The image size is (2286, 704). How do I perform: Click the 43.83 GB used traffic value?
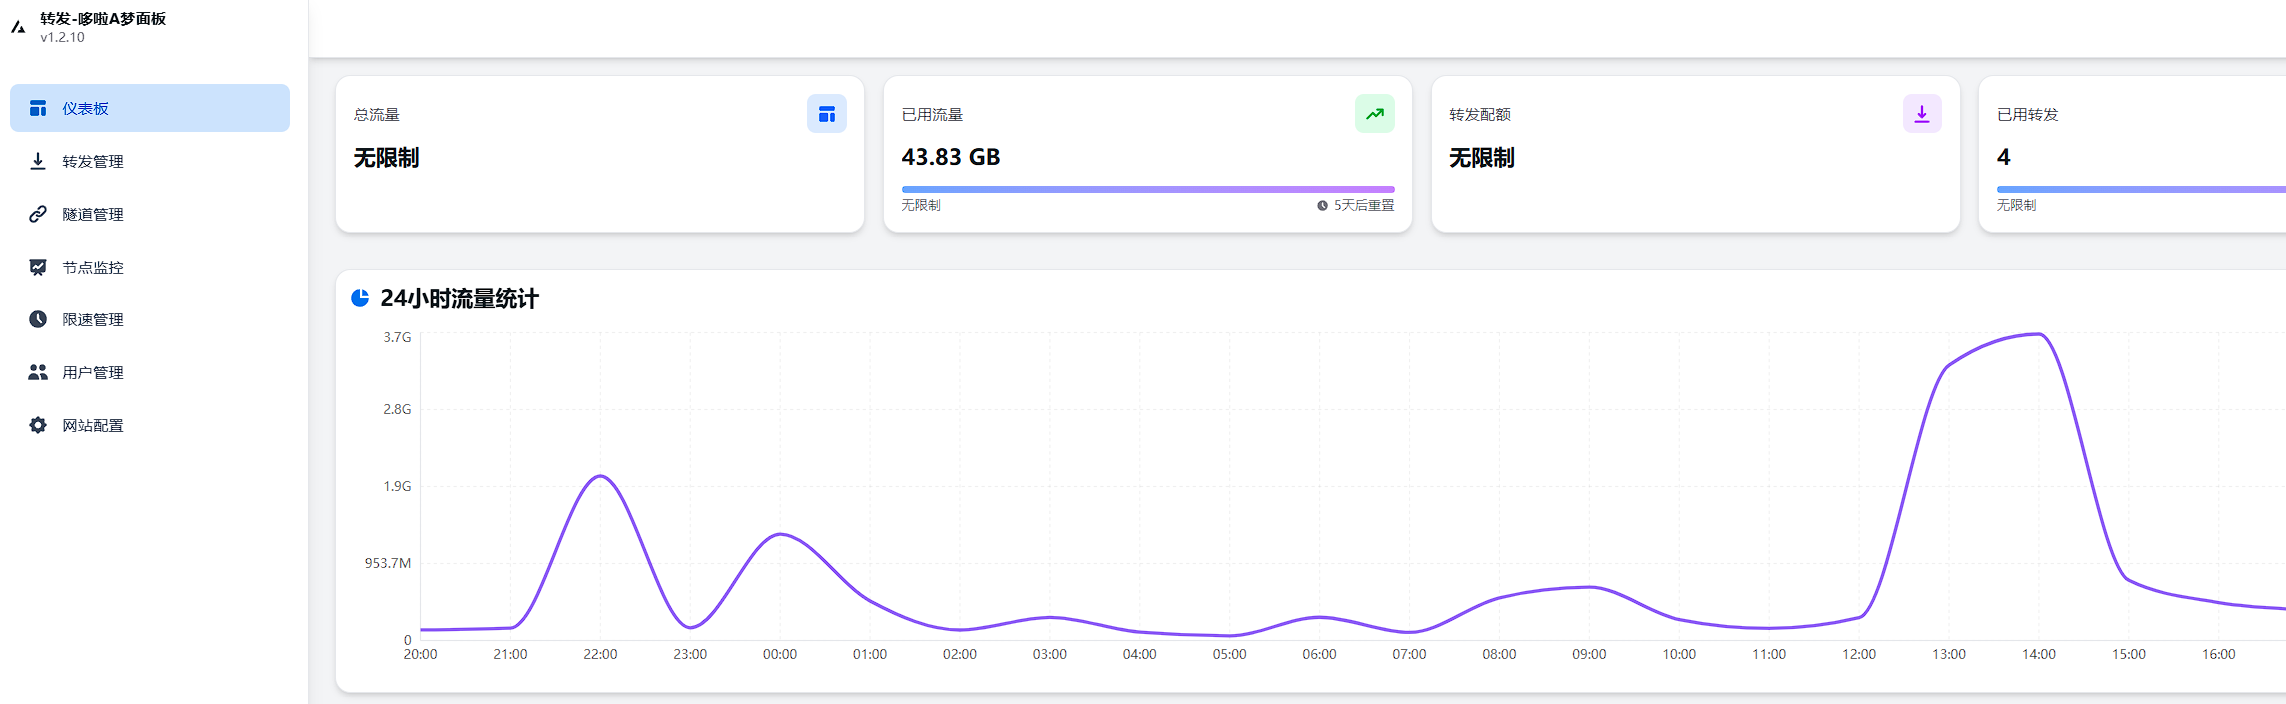950,157
